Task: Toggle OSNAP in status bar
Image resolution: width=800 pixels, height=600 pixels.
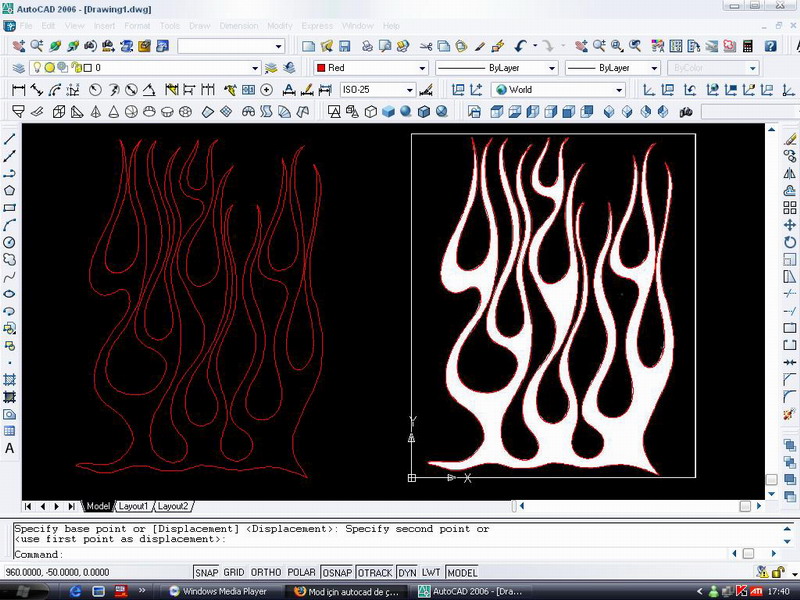Action: pyautogui.click(x=337, y=572)
